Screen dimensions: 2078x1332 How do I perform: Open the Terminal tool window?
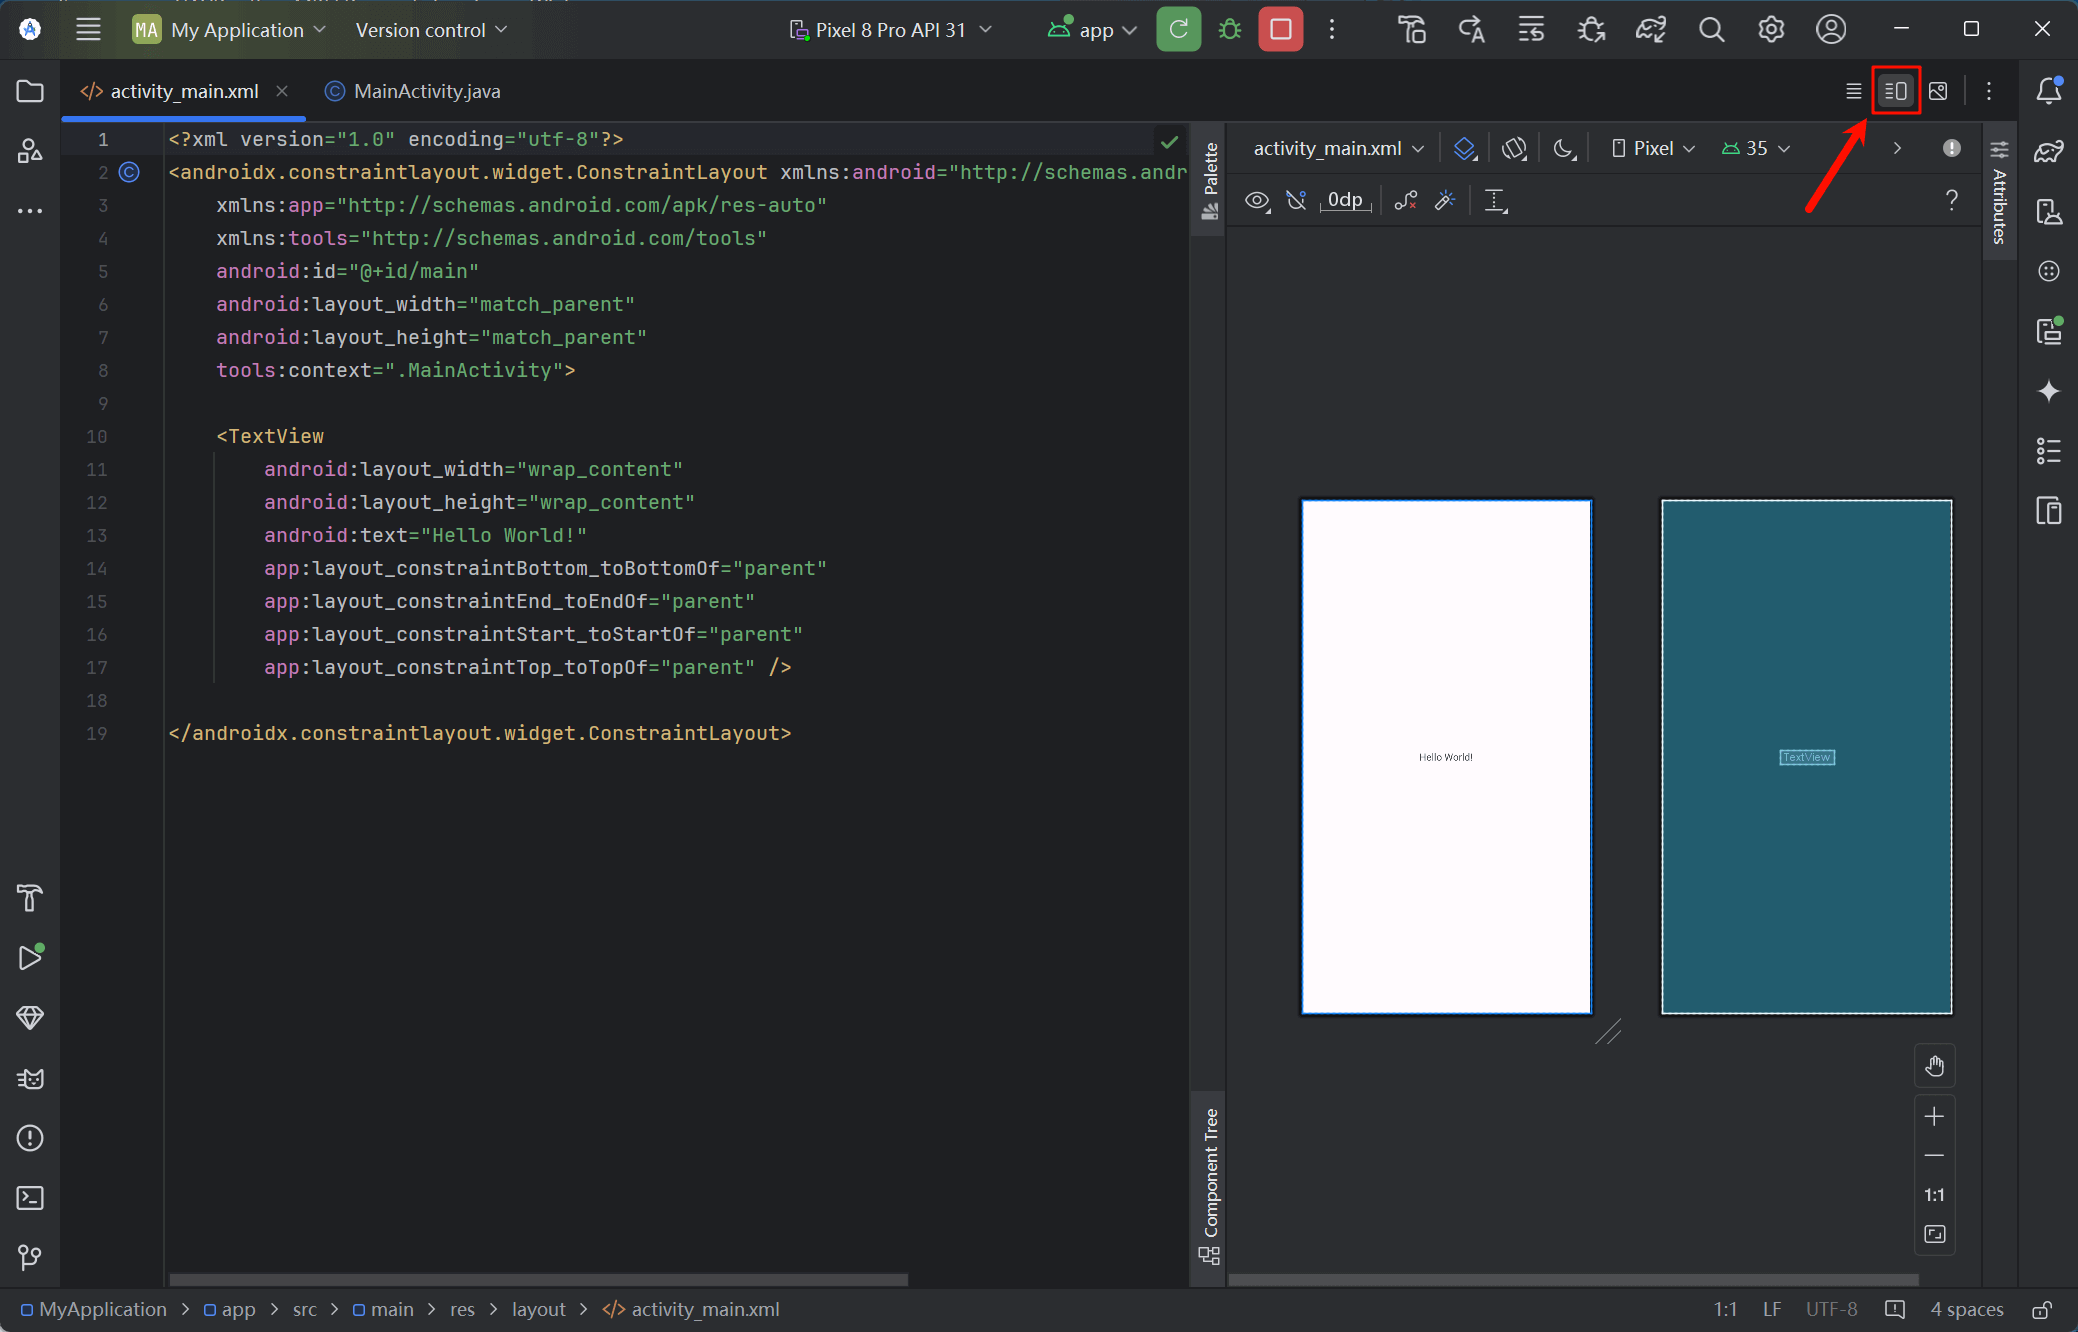click(x=30, y=1197)
